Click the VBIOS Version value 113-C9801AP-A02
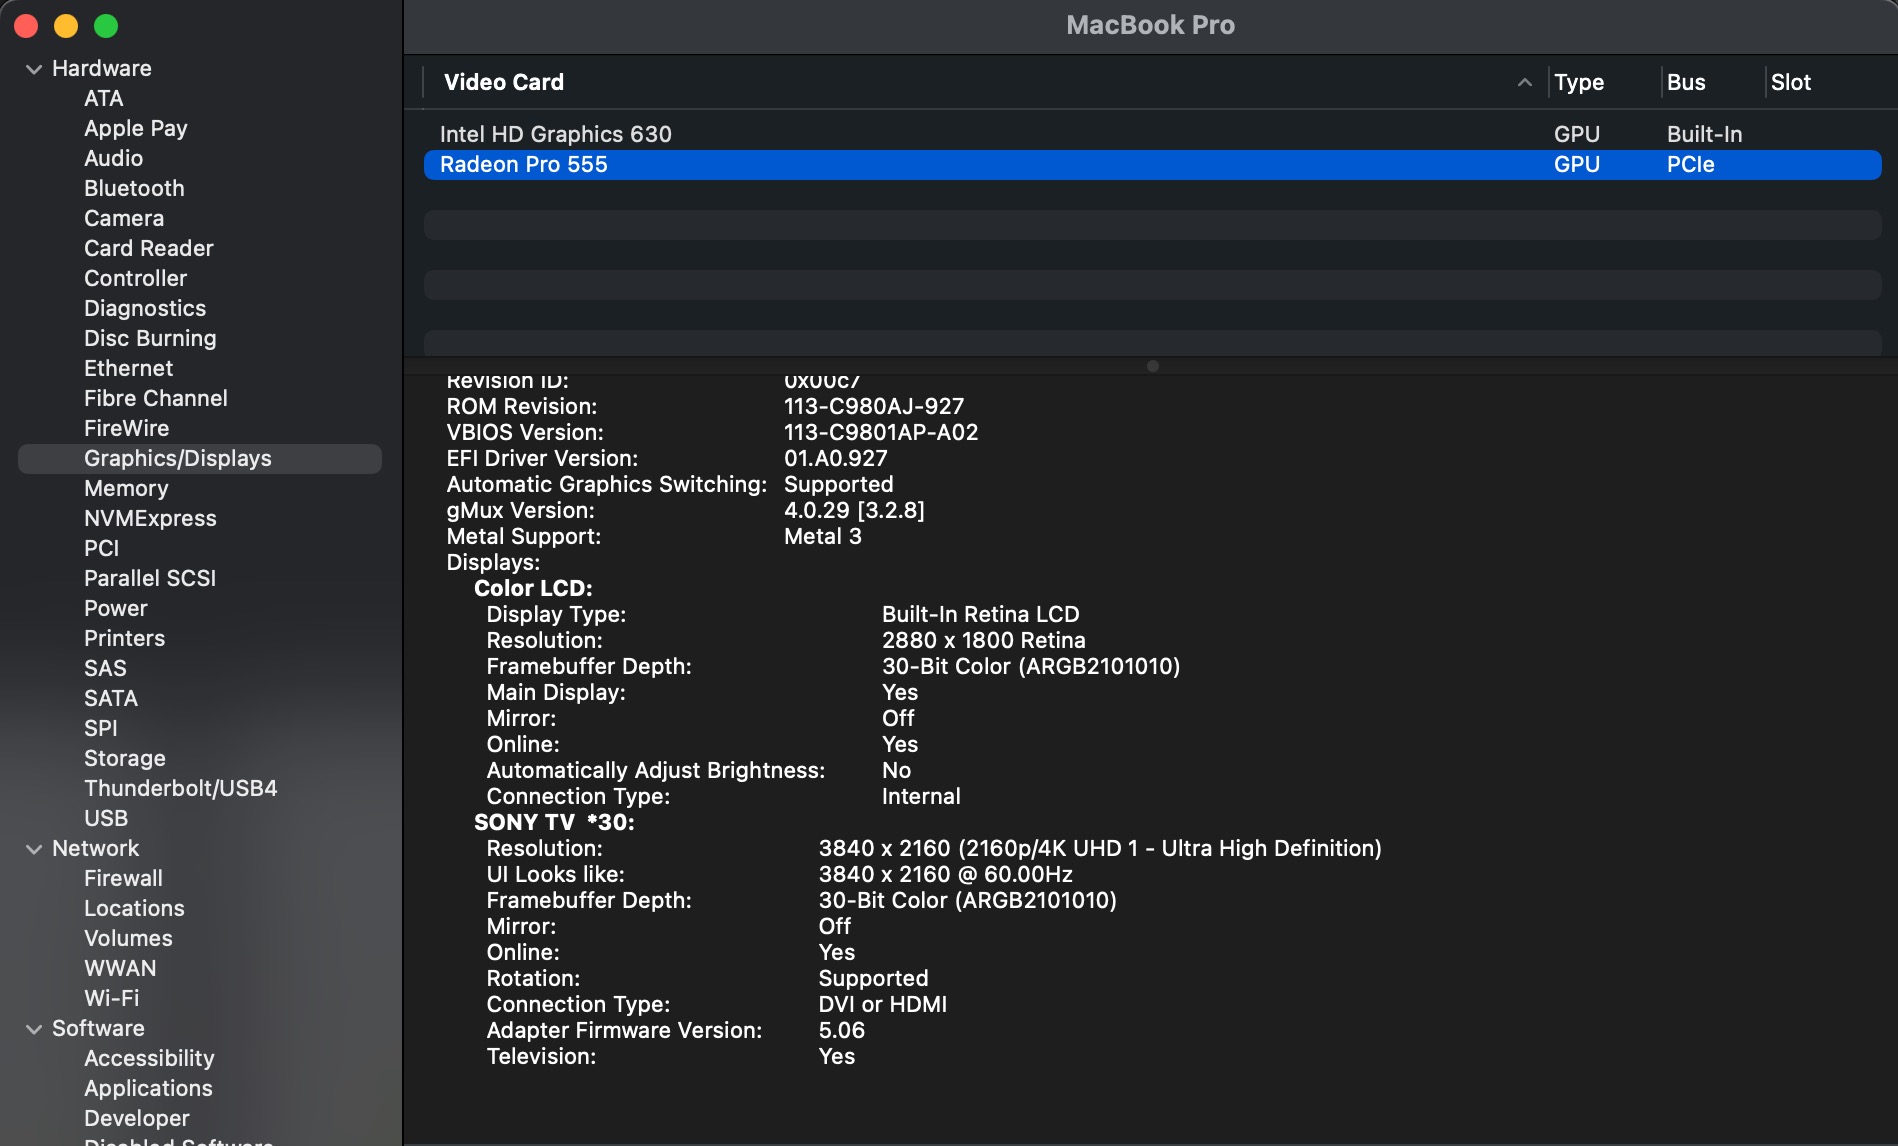The image size is (1898, 1146). 881,432
